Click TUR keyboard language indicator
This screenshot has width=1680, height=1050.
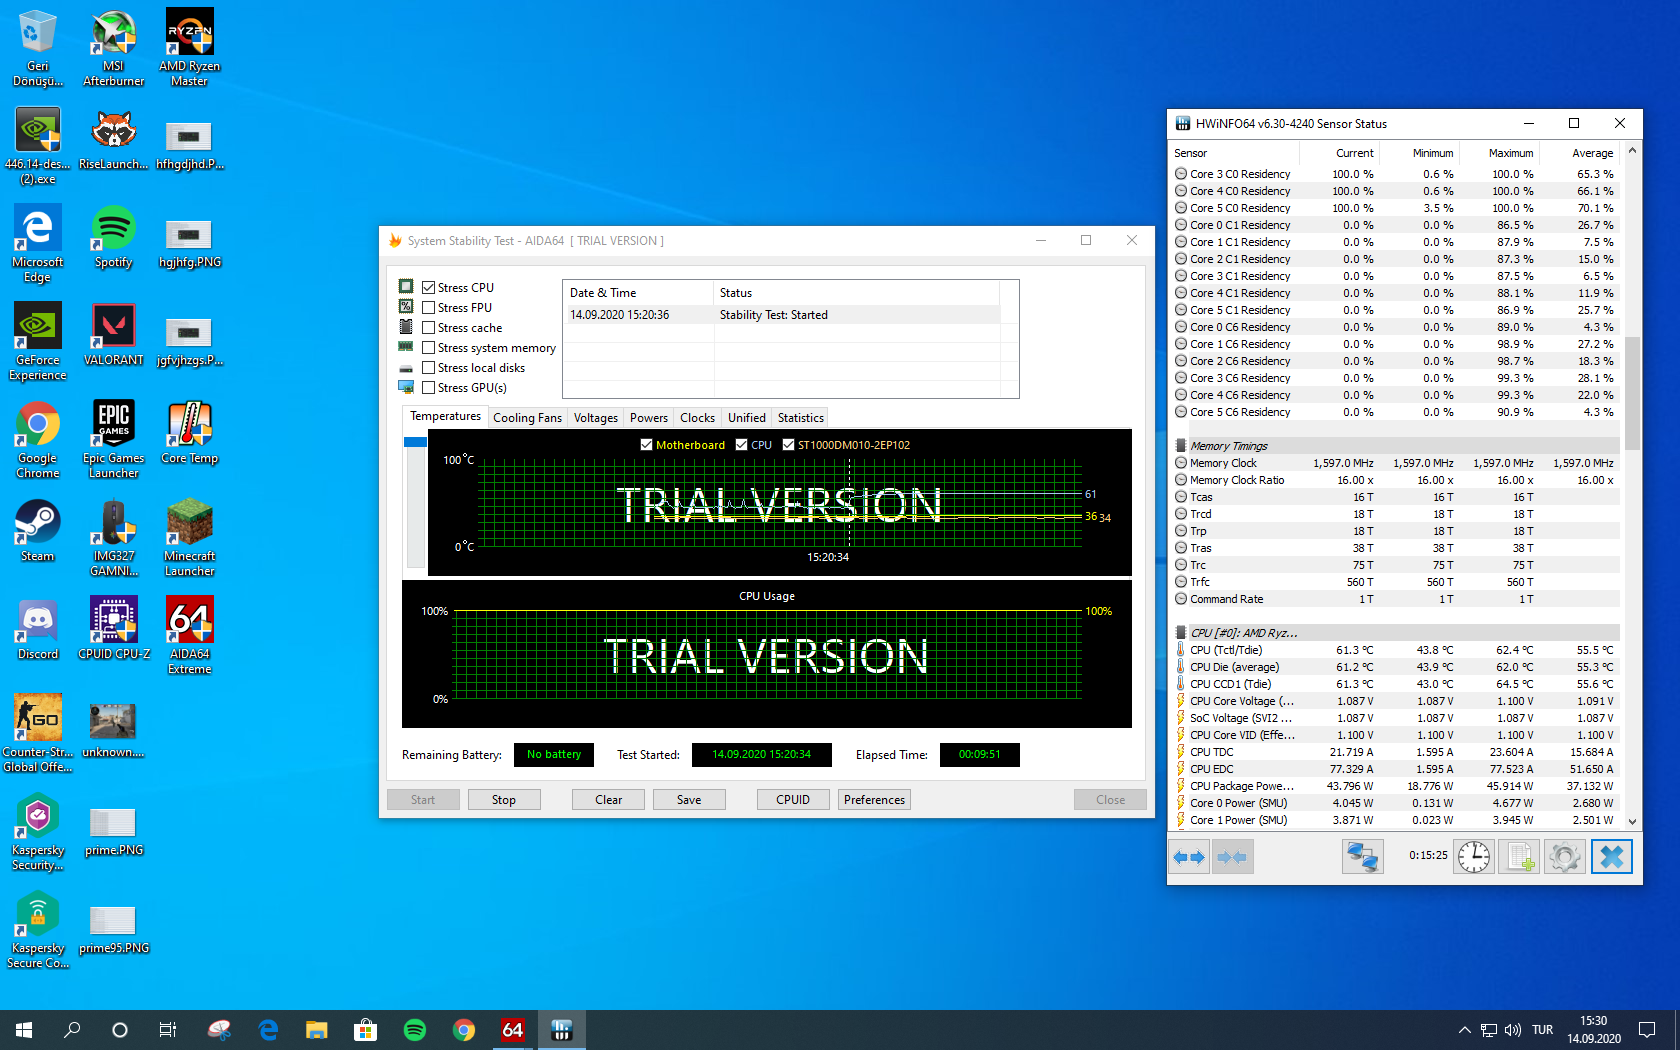pos(1542,1030)
